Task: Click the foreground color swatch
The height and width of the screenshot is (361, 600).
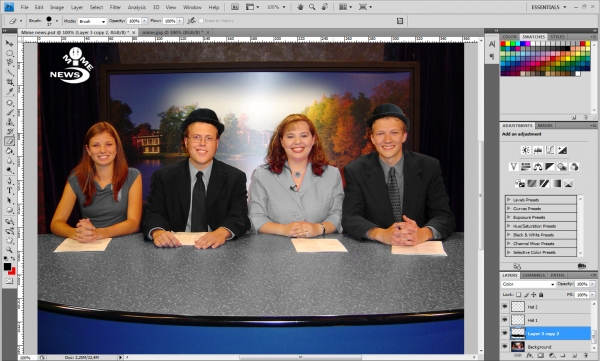Action: pos(7,267)
